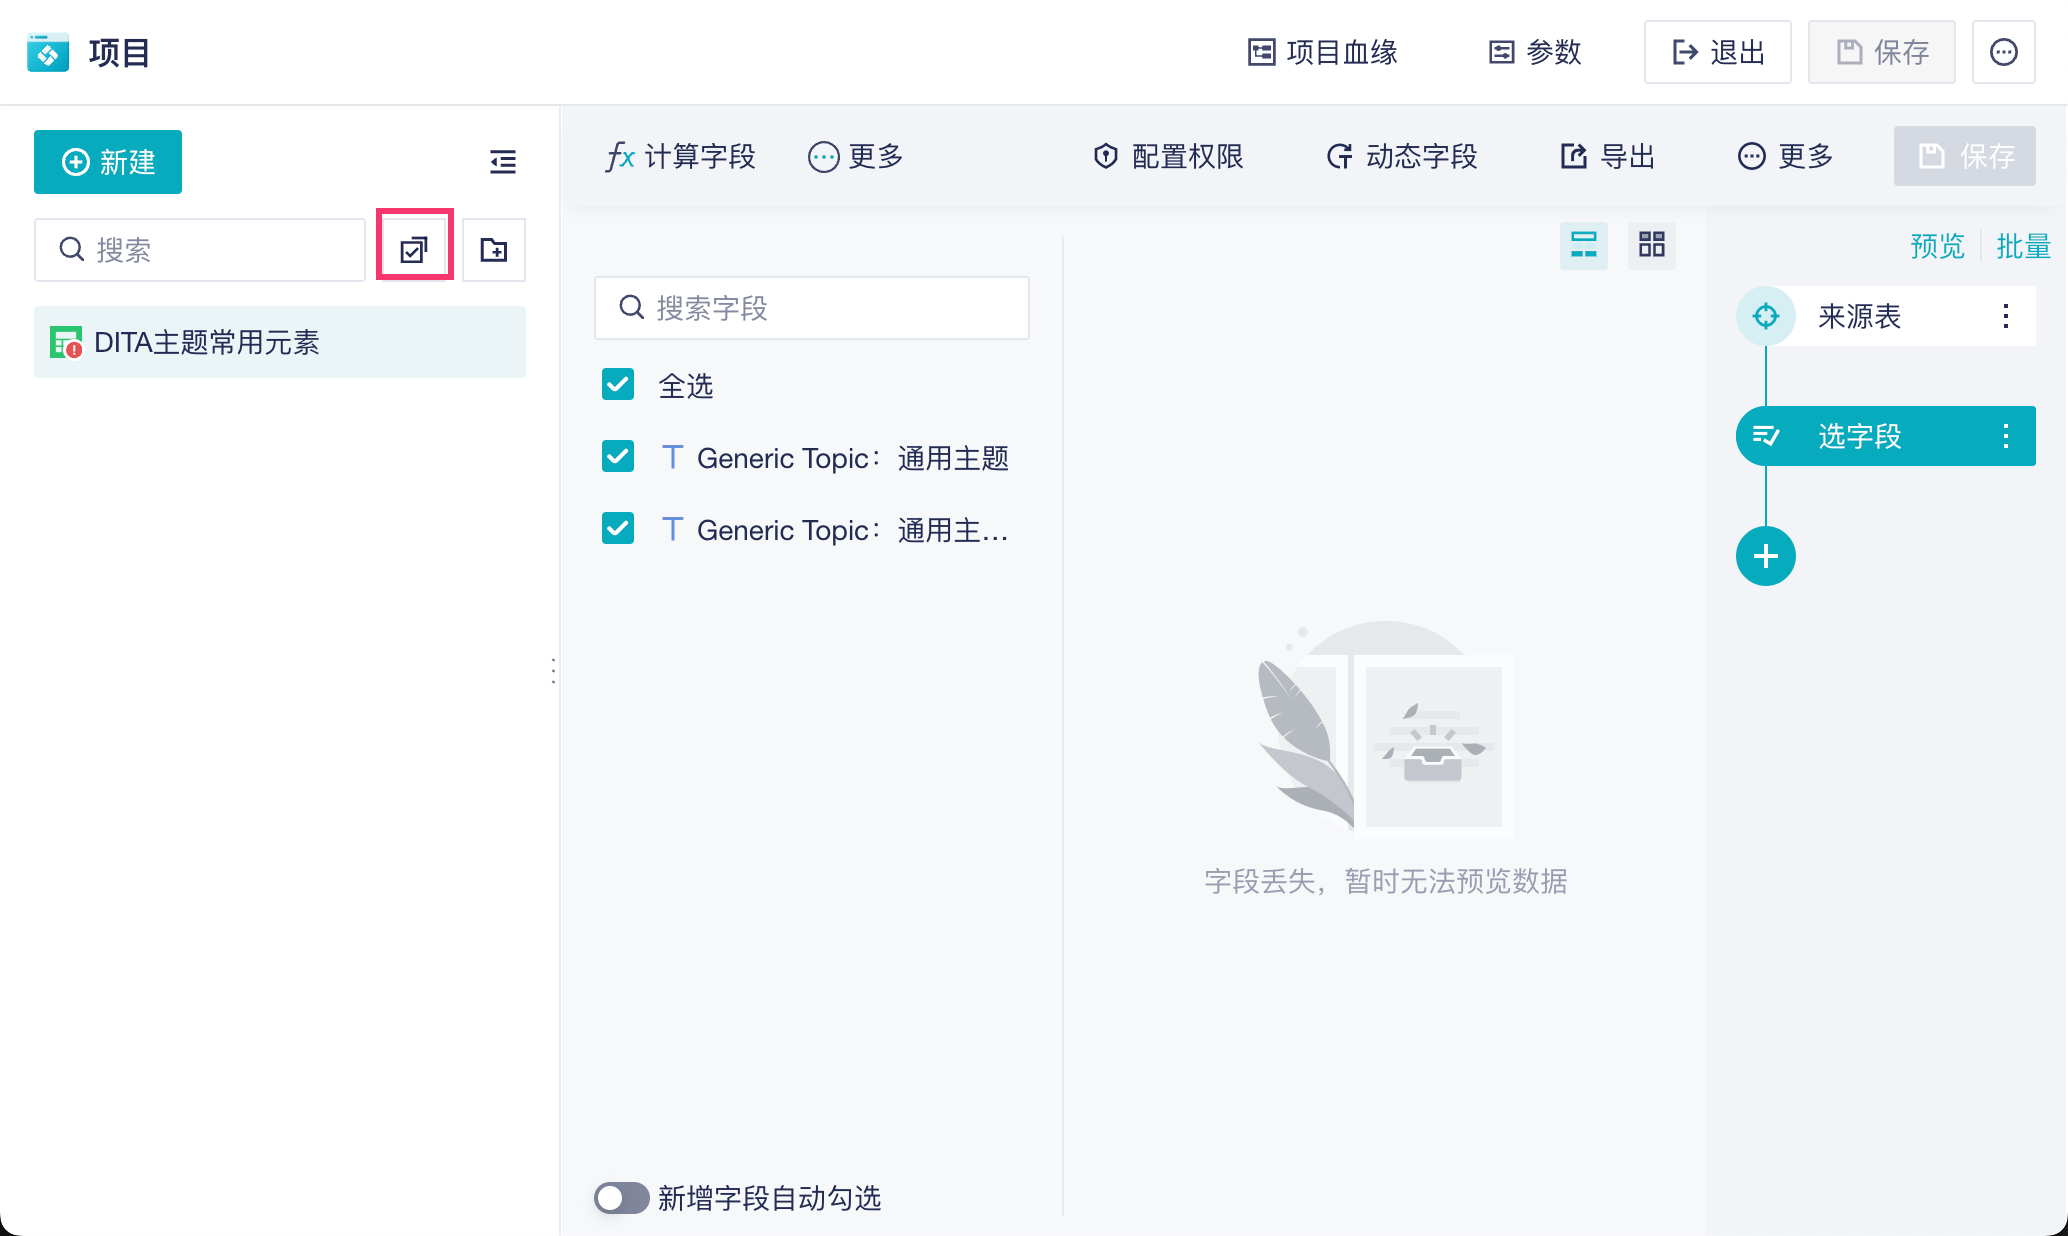Toggle 新增字段自动勾选 switch

point(621,1198)
